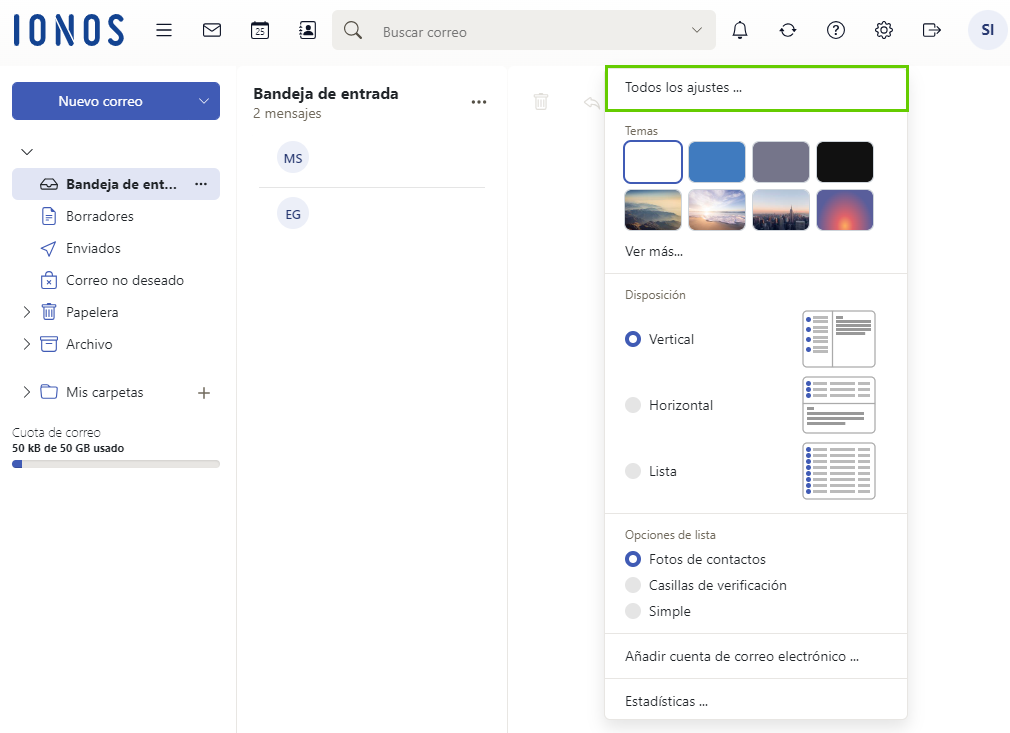The image size is (1010, 733).
Task: Toggle the hamburger navigation menu icon
Action: 164,30
